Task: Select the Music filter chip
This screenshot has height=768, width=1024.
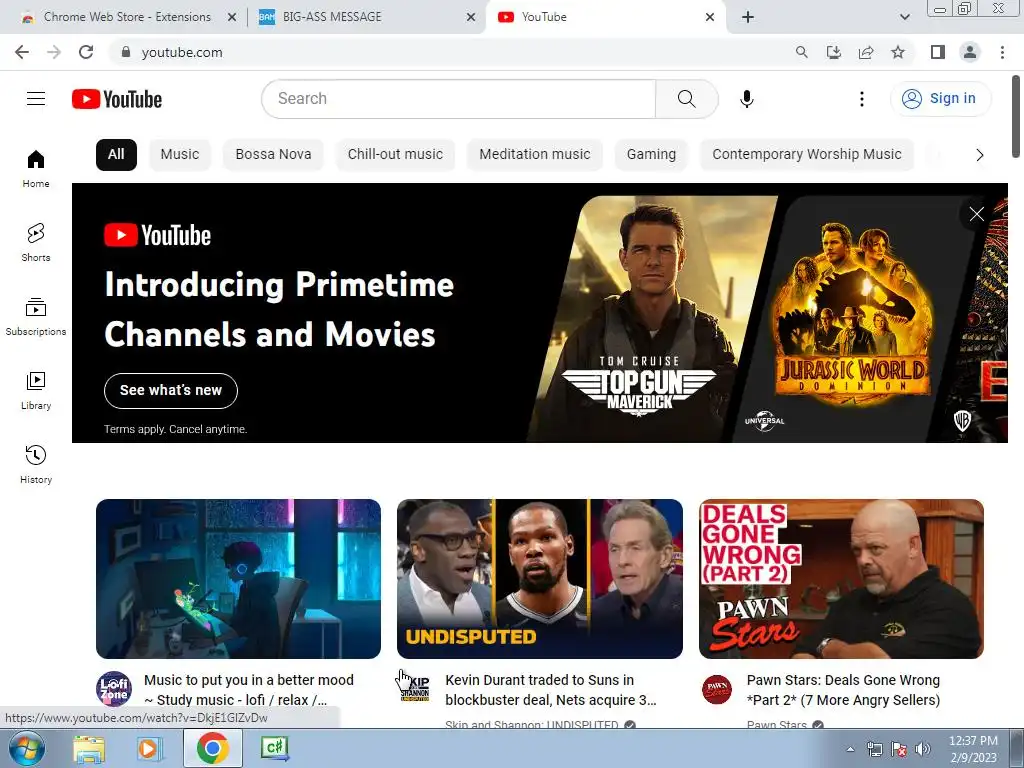Action: 180,155
